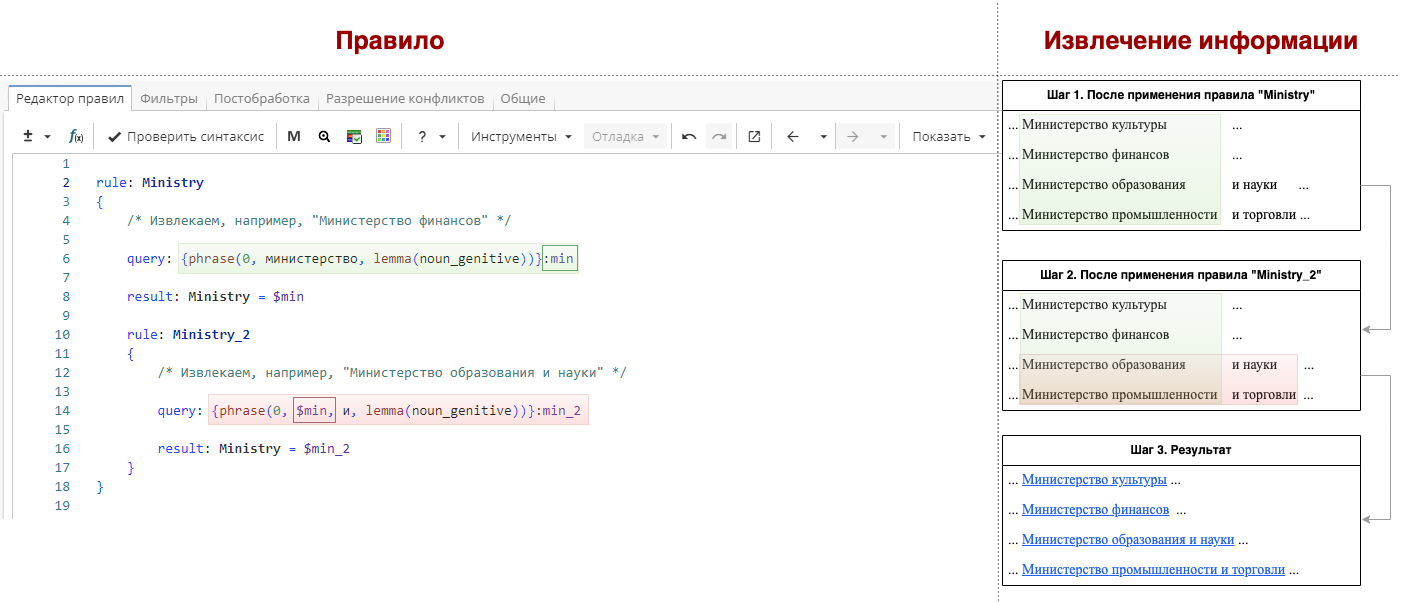Open the plus-minus dropdown in toolbar
Image resolution: width=1402 pixels, height=603 pixels.
click(x=37, y=136)
